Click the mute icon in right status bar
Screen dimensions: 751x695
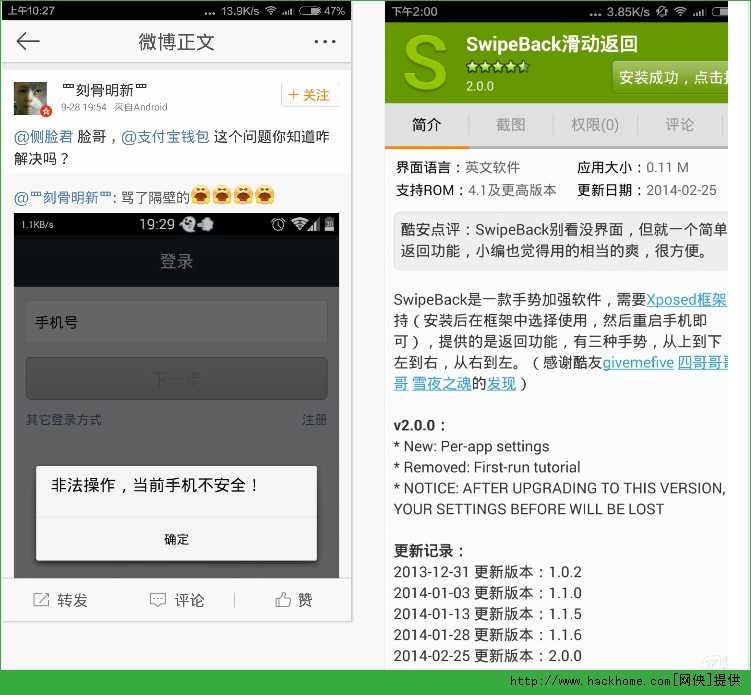point(661,11)
